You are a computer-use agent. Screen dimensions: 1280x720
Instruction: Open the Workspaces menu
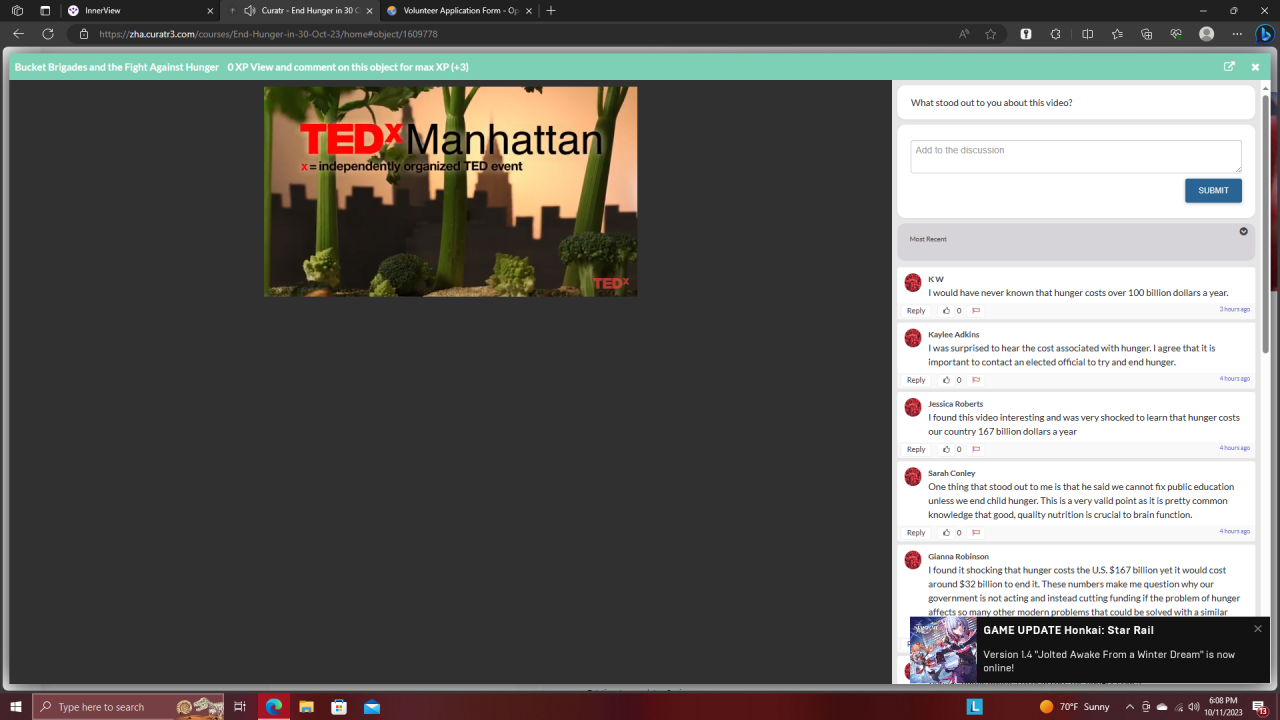click(17, 11)
